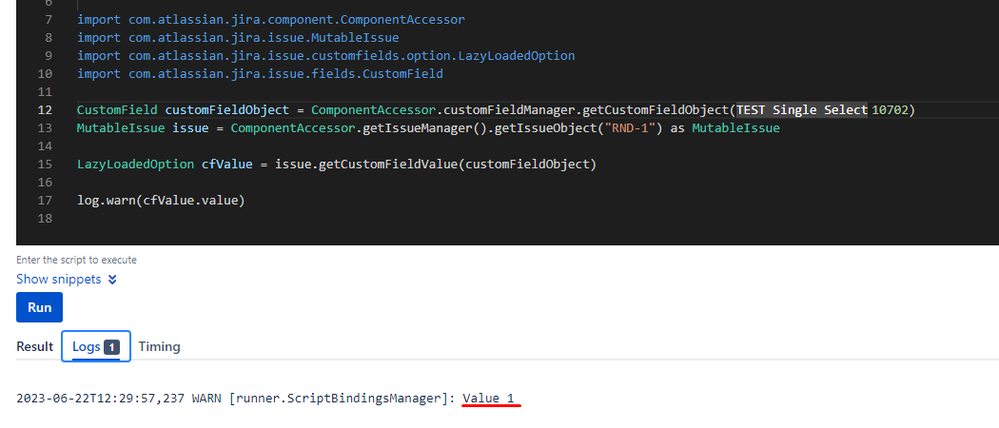
Task: Click the Show snippets chevron icon
Action: 112,280
